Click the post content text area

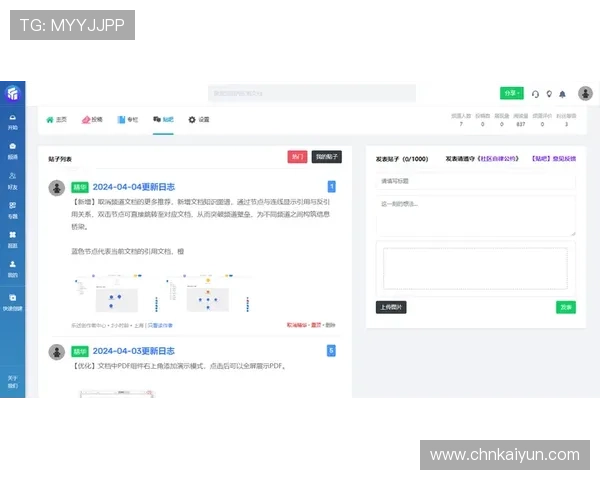pyautogui.click(x=476, y=216)
